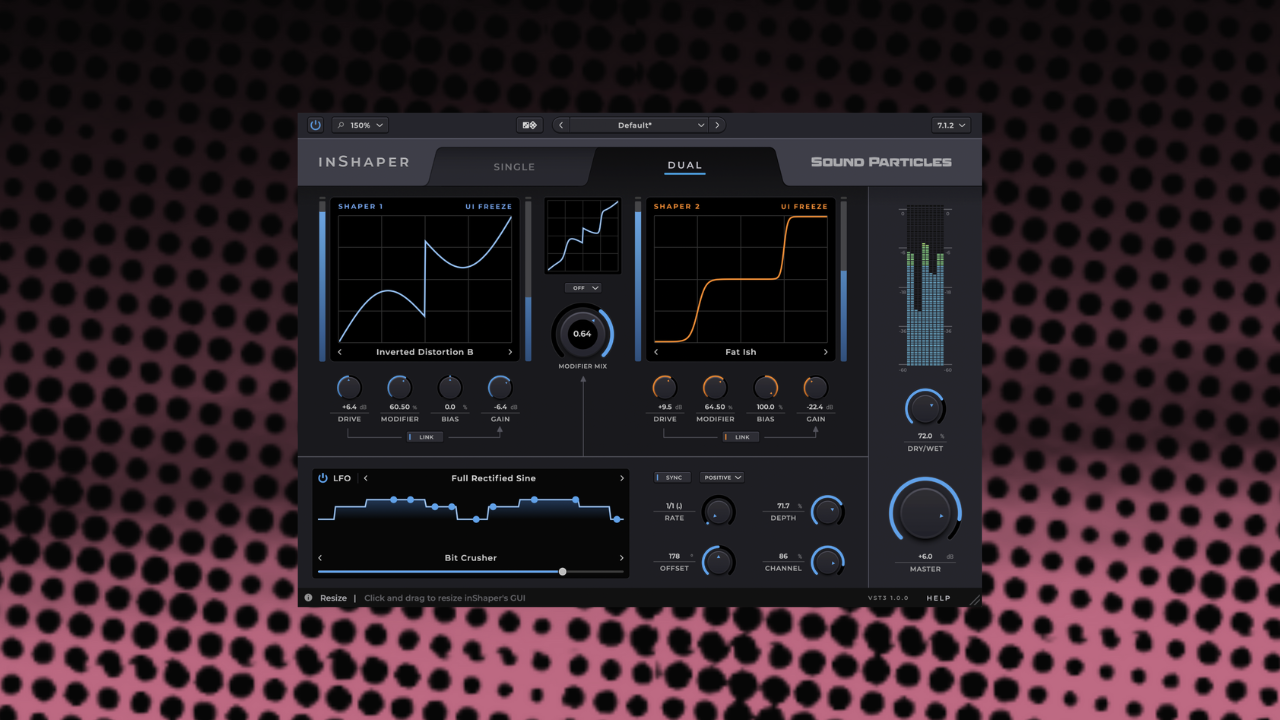
Task: Enable the LFO Sync toggle
Action: pyautogui.click(x=672, y=478)
